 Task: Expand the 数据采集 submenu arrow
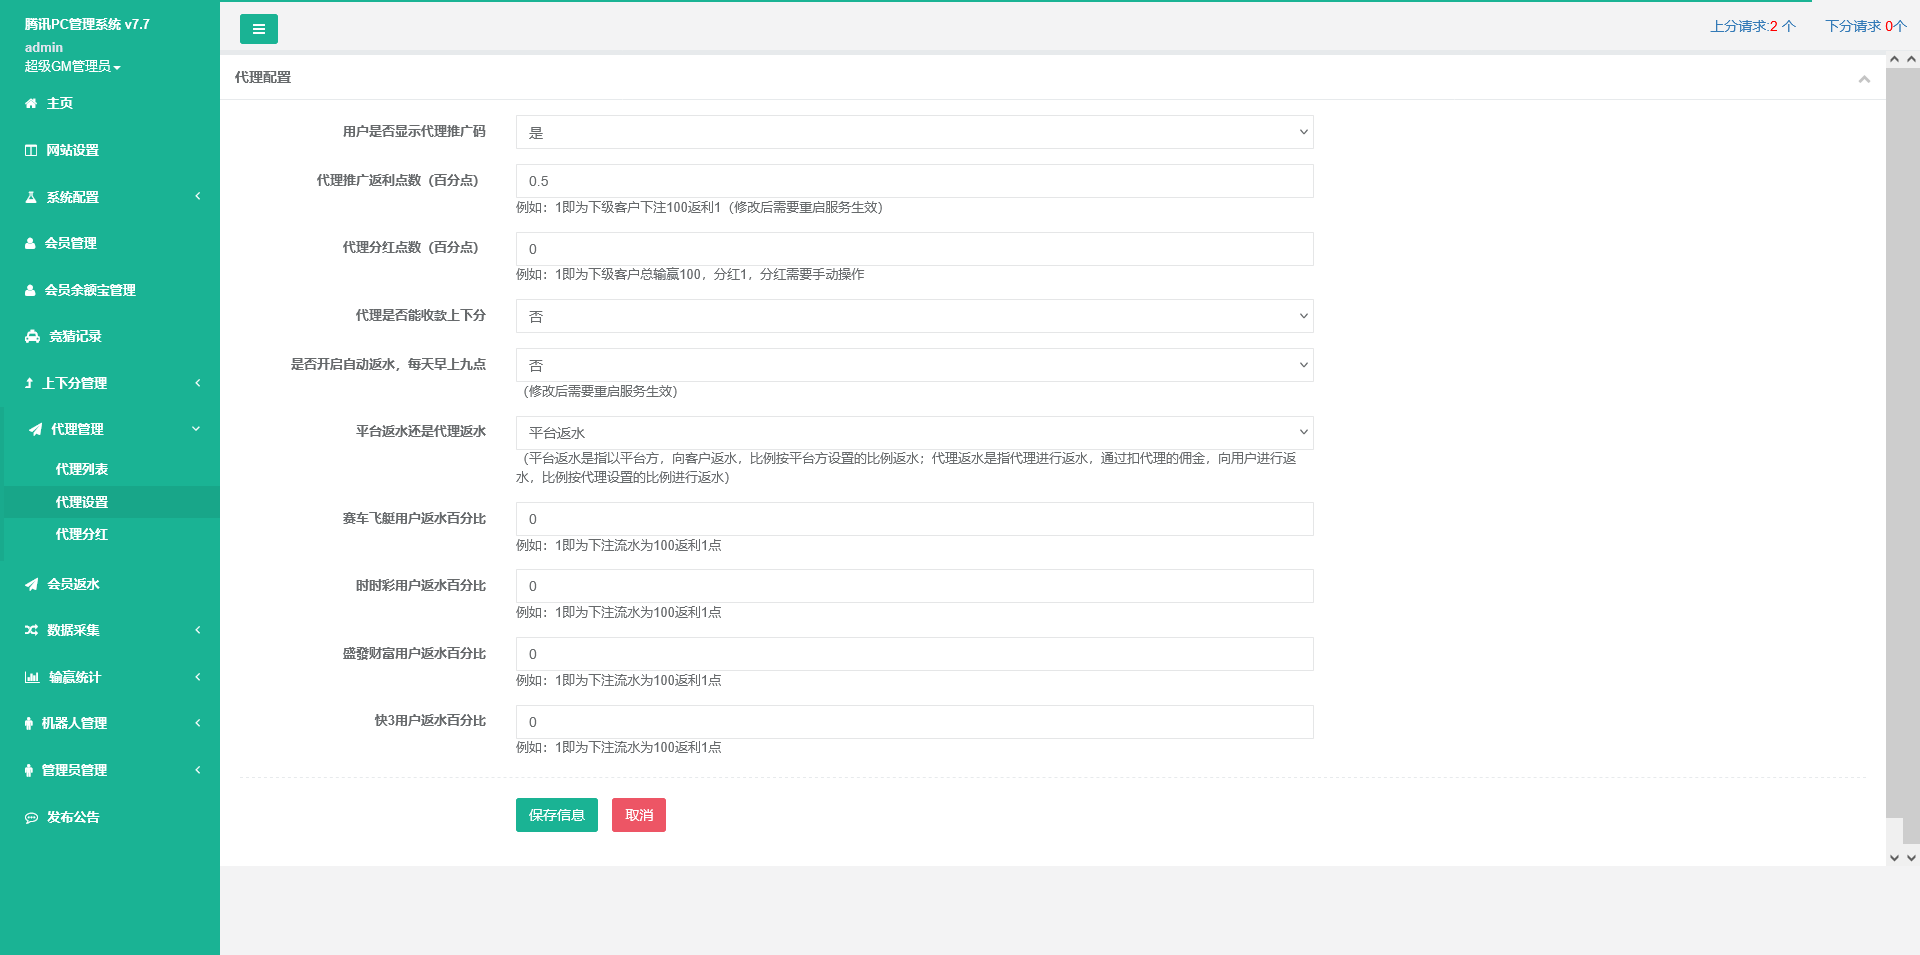point(198,630)
